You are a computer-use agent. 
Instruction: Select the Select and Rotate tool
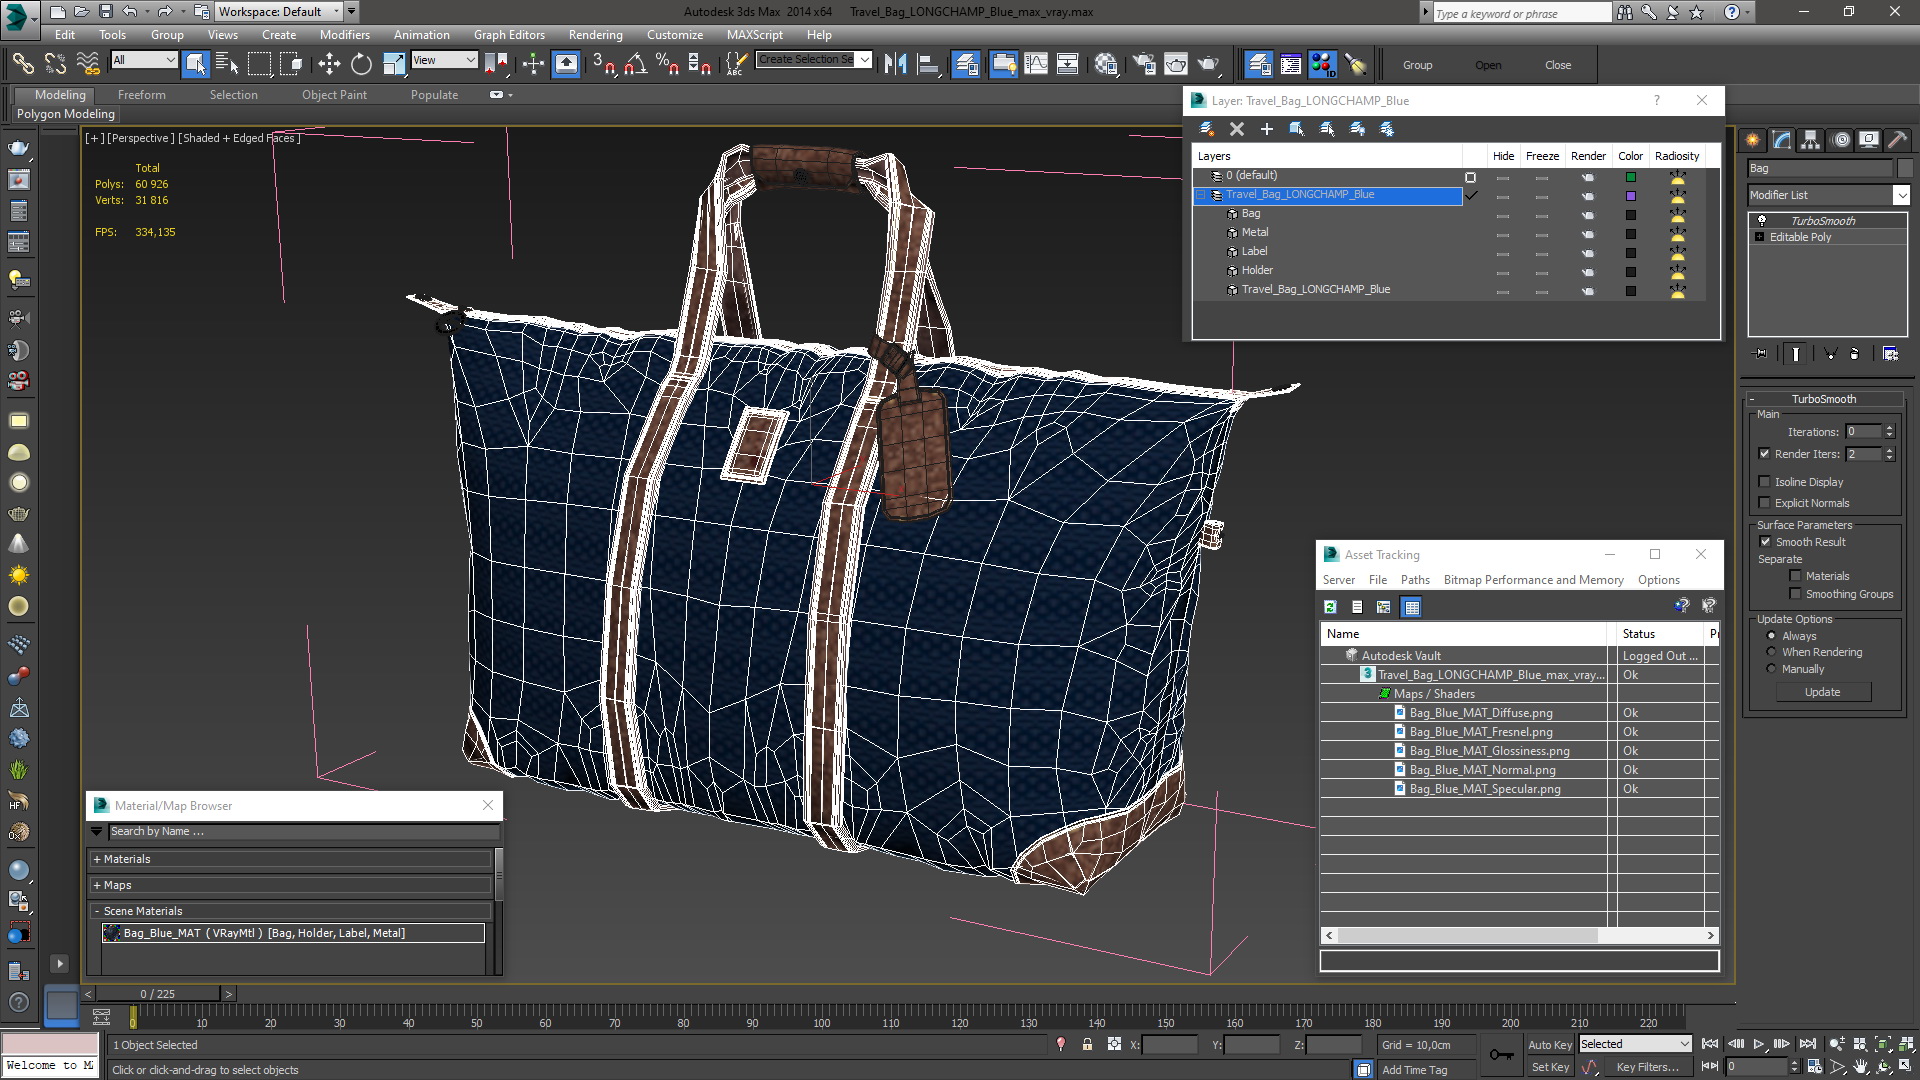(361, 64)
